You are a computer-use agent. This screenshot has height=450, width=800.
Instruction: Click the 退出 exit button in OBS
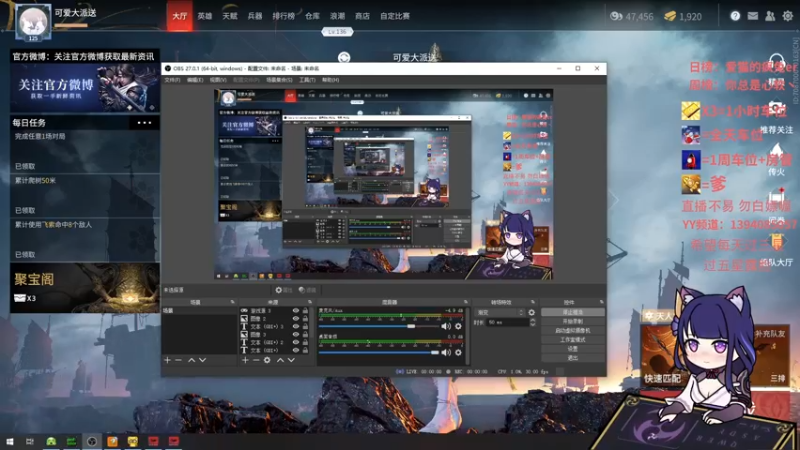(x=572, y=358)
